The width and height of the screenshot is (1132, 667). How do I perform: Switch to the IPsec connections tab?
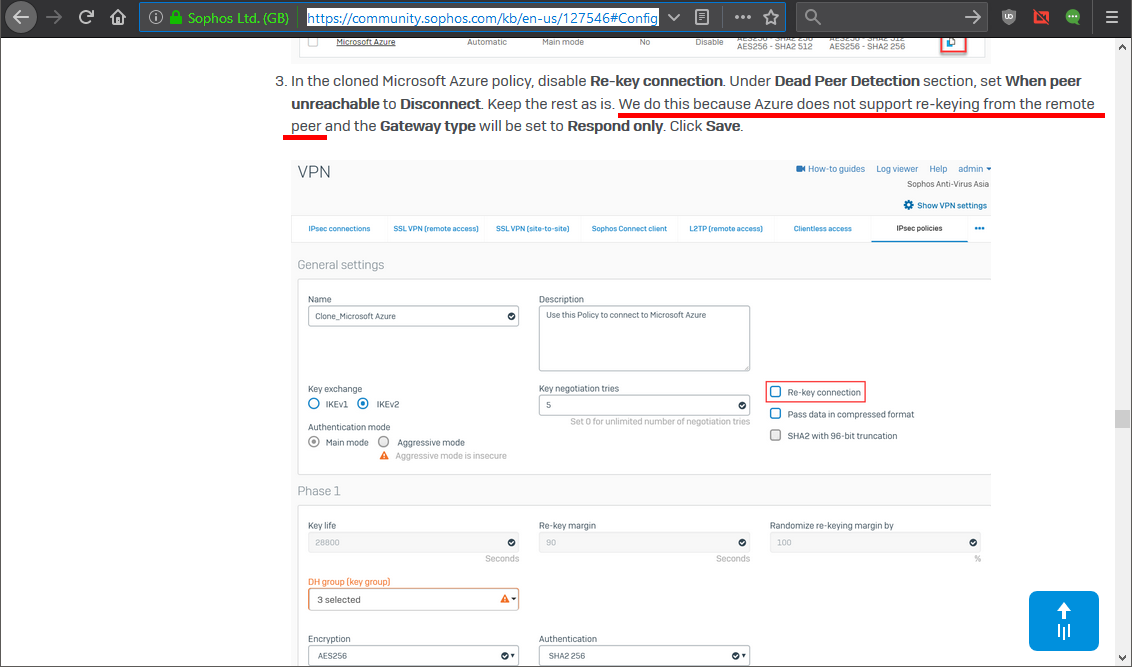(x=338, y=228)
